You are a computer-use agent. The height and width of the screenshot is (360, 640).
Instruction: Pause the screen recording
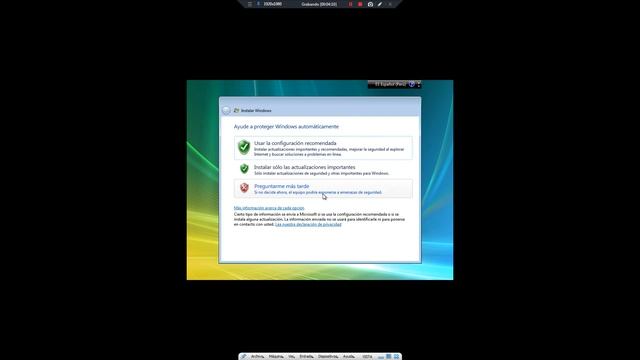[x=350, y=4]
